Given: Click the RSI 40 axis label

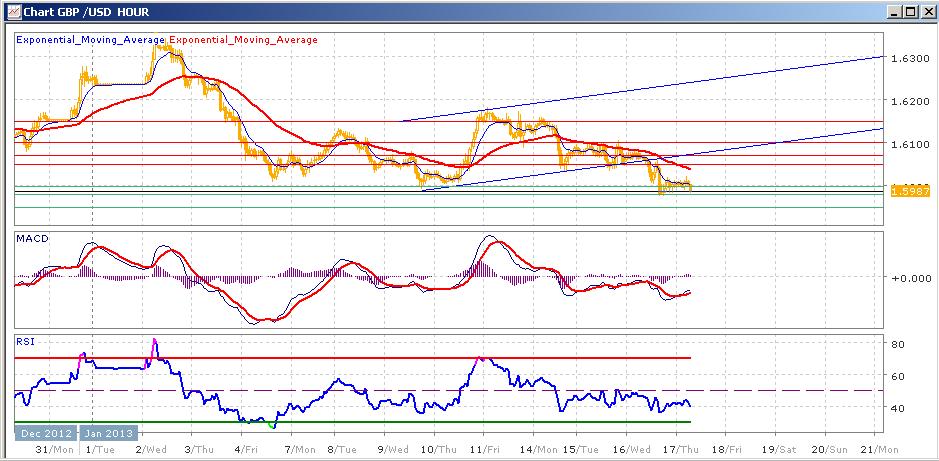Looking at the screenshot, I should pyautogui.click(x=897, y=408).
